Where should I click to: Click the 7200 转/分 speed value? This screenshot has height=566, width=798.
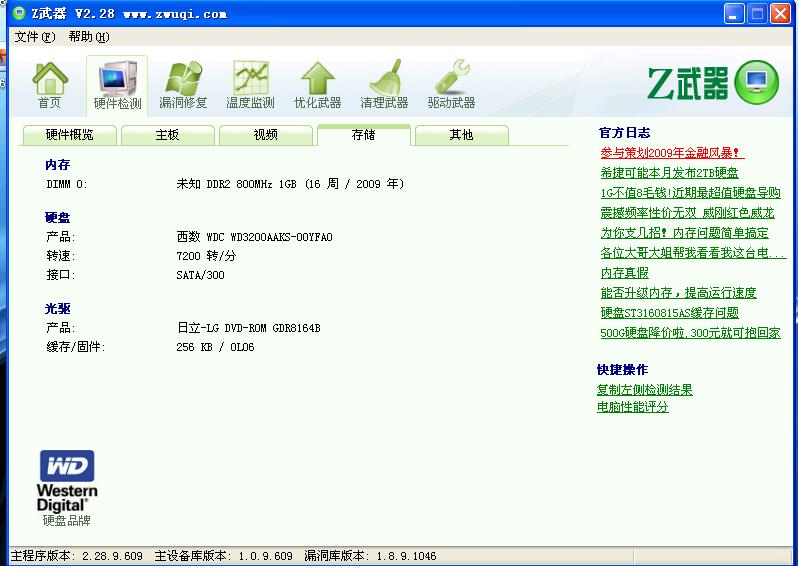pos(206,256)
